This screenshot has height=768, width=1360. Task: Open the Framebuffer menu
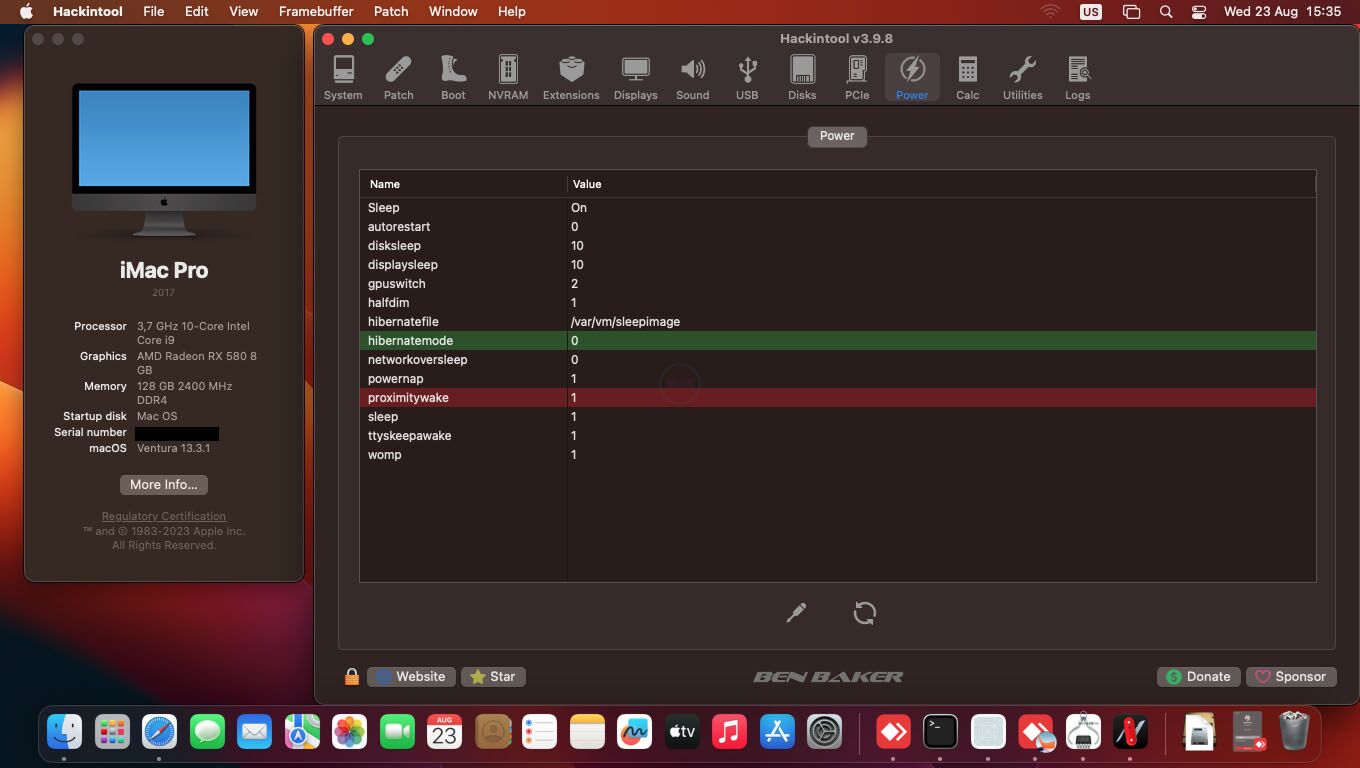point(316,11)
